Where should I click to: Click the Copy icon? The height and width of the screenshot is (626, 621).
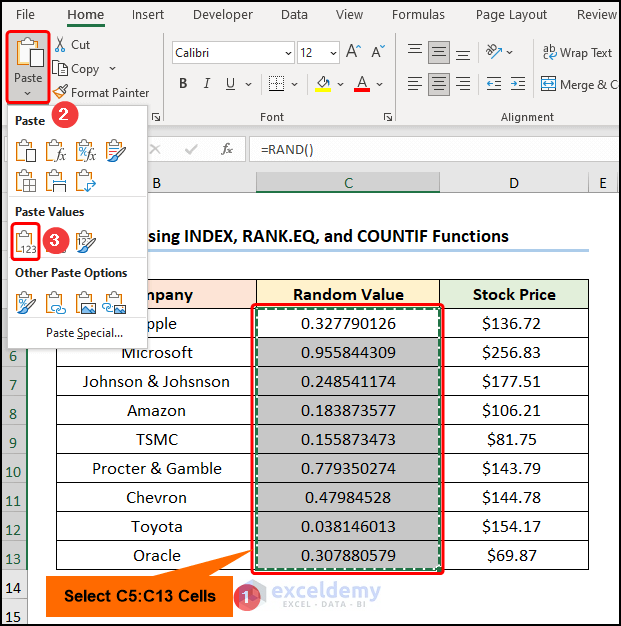(60, 69)
